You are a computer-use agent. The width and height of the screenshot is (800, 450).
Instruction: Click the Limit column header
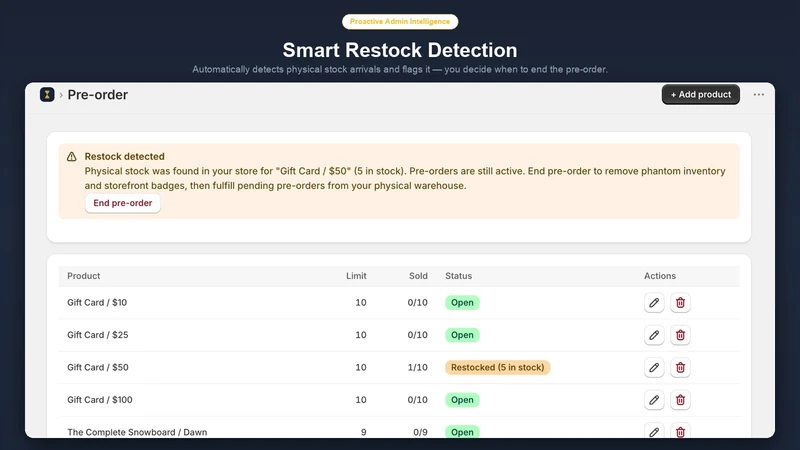click(x=356, y=276)
